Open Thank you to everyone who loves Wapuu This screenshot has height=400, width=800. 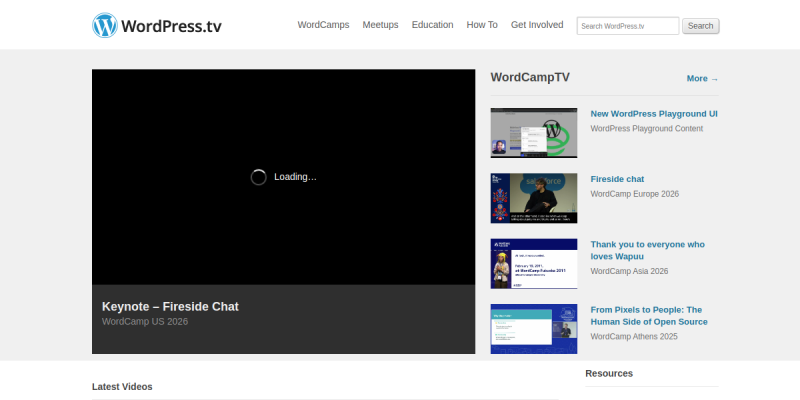[648, 251]
